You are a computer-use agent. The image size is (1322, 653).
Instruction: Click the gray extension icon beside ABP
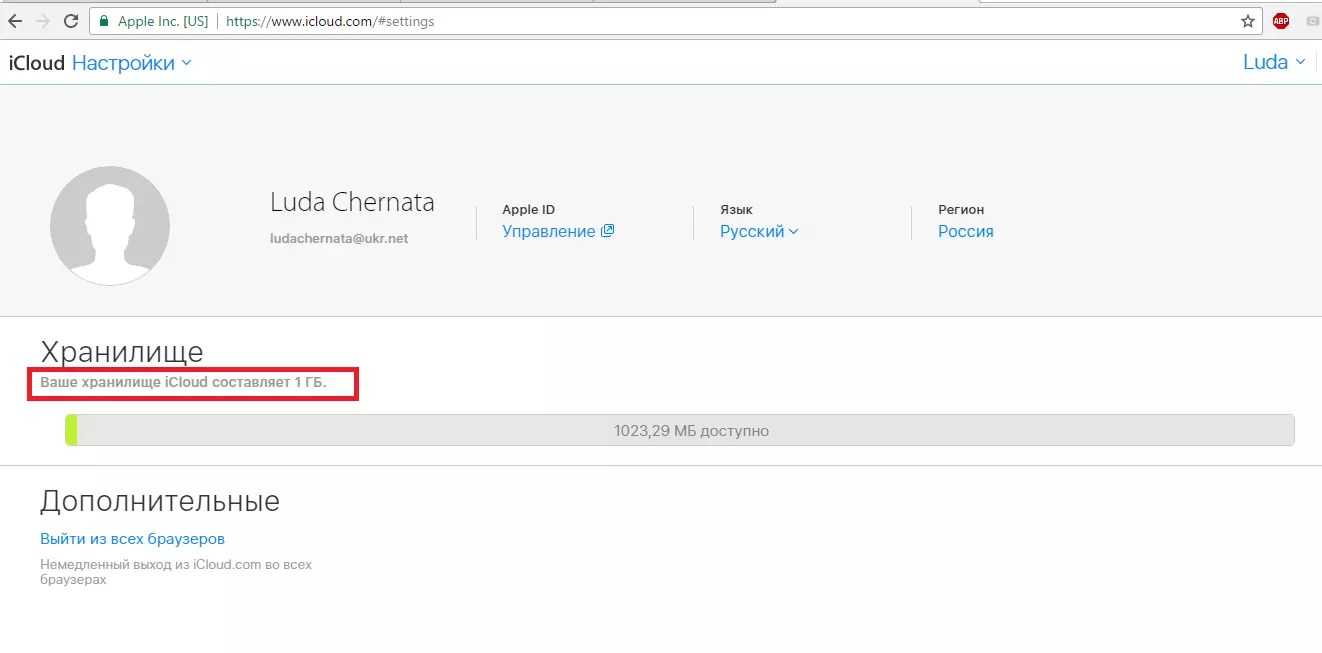(x=1312, y=21)
